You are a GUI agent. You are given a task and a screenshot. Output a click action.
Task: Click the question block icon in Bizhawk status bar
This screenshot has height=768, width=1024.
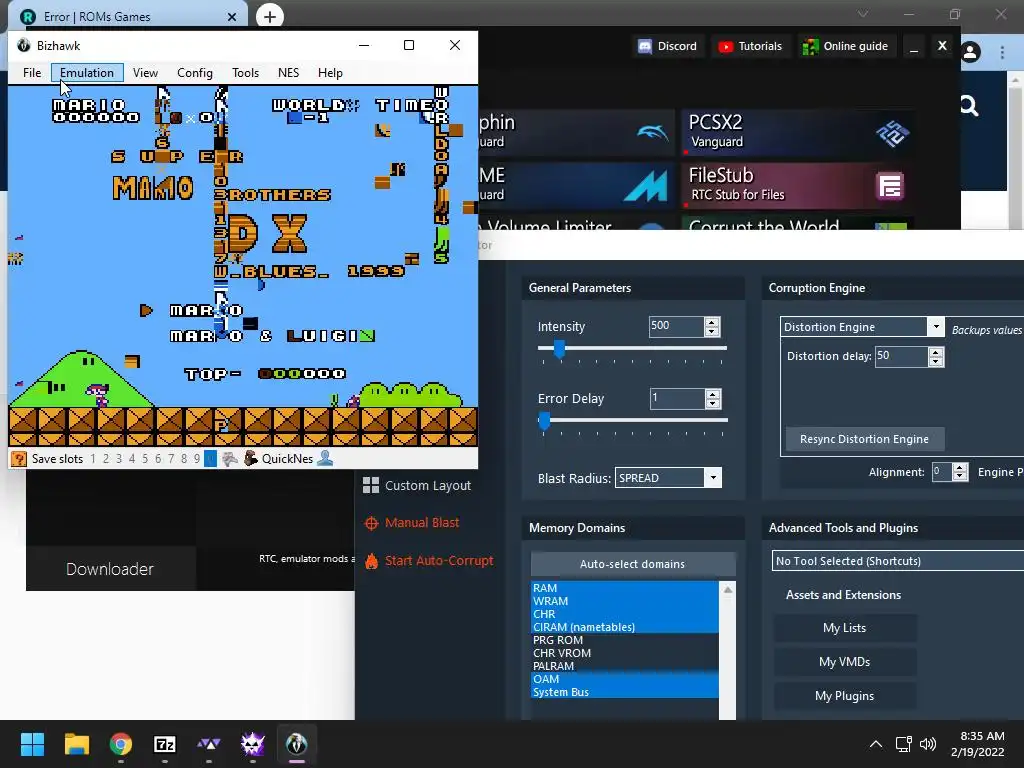point(19,459)
